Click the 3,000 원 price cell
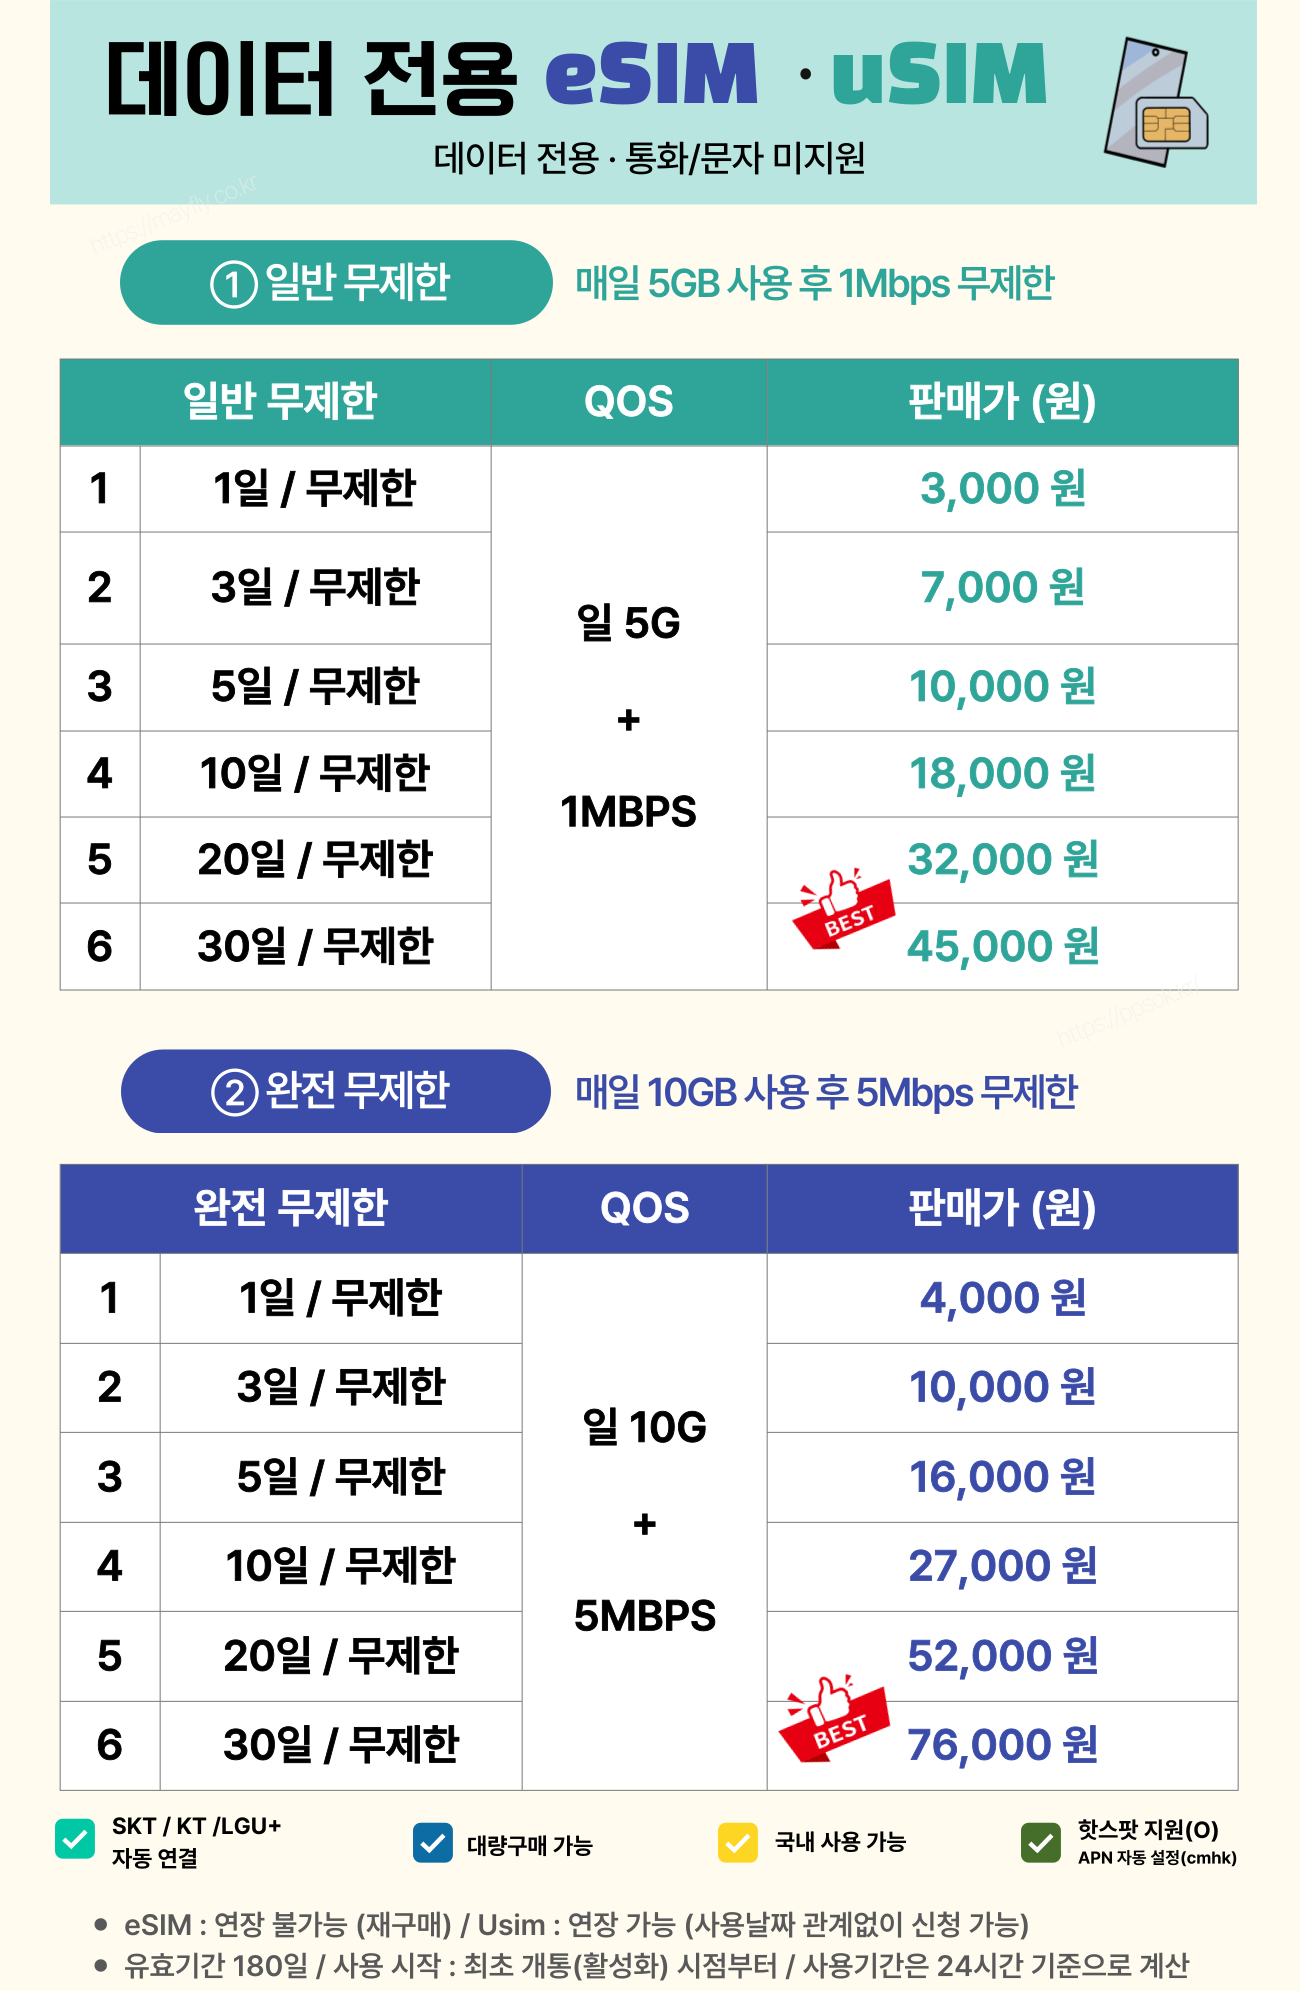This screenshot has width=1300, height=1991. click(1002, 489)
